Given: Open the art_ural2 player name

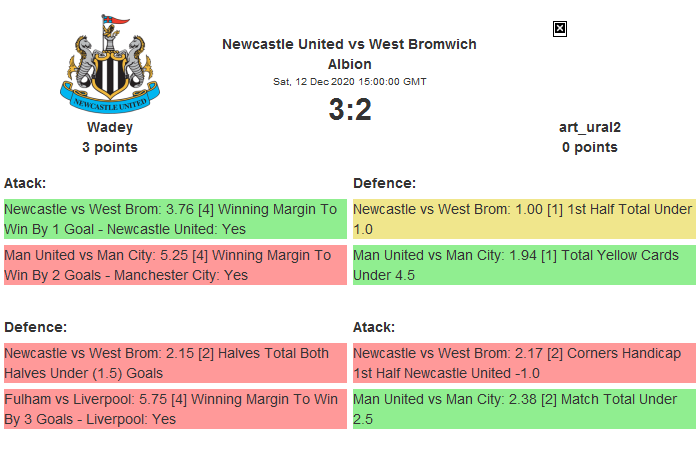Looking at the screenshot, I should [x=589, y=127].
